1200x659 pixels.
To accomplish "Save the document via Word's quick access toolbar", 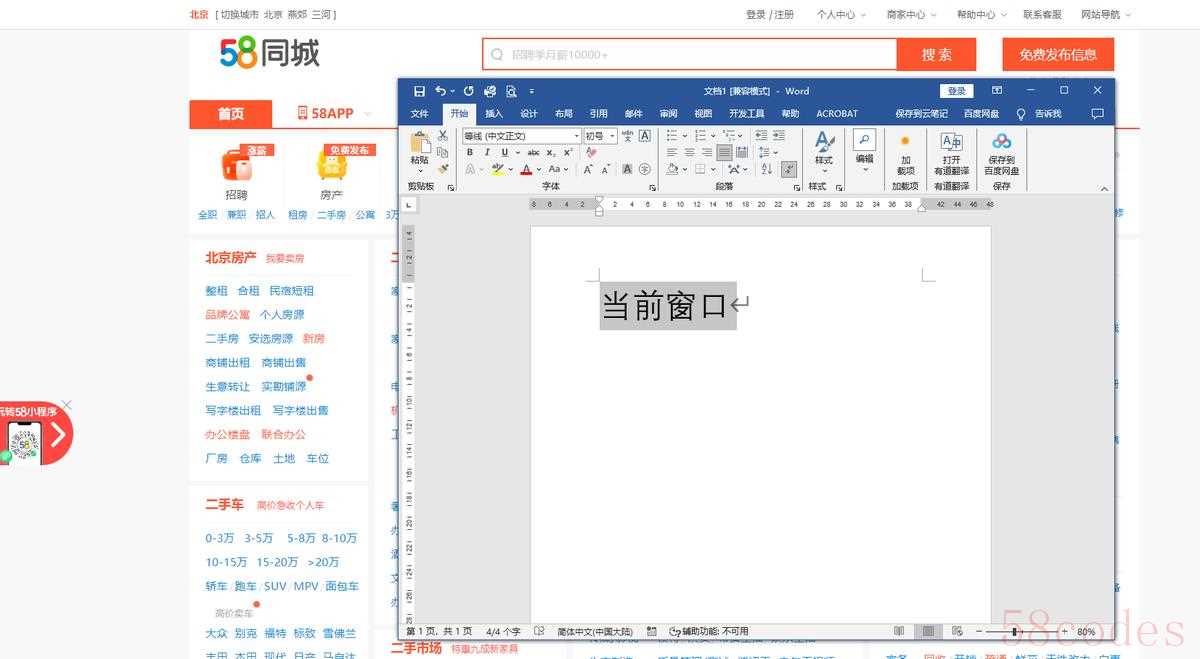I will [419, 91].
